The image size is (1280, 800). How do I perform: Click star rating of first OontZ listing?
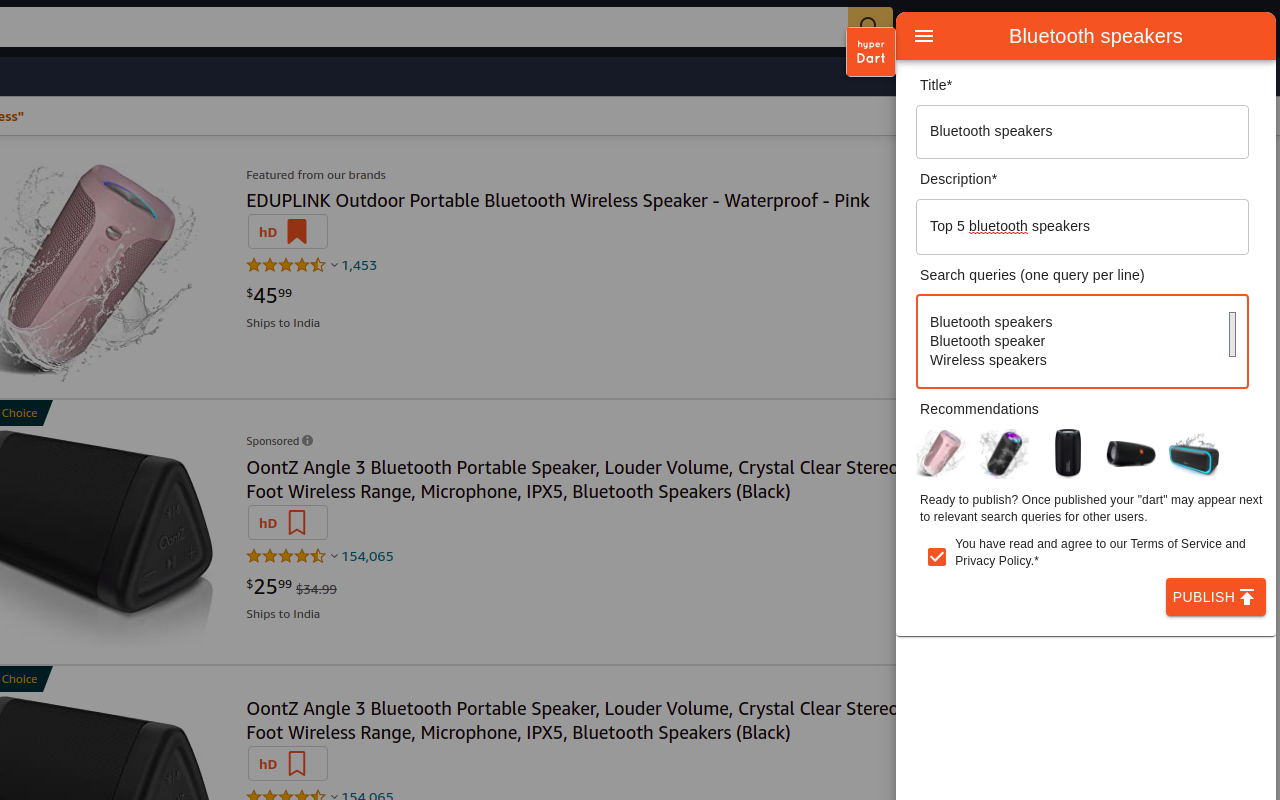tap(286, 556)
